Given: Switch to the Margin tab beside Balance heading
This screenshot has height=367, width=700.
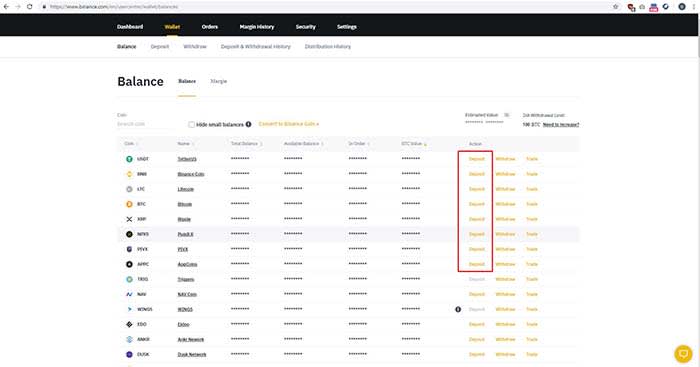Looking at the screenshot, I should [x=219, y=81].
